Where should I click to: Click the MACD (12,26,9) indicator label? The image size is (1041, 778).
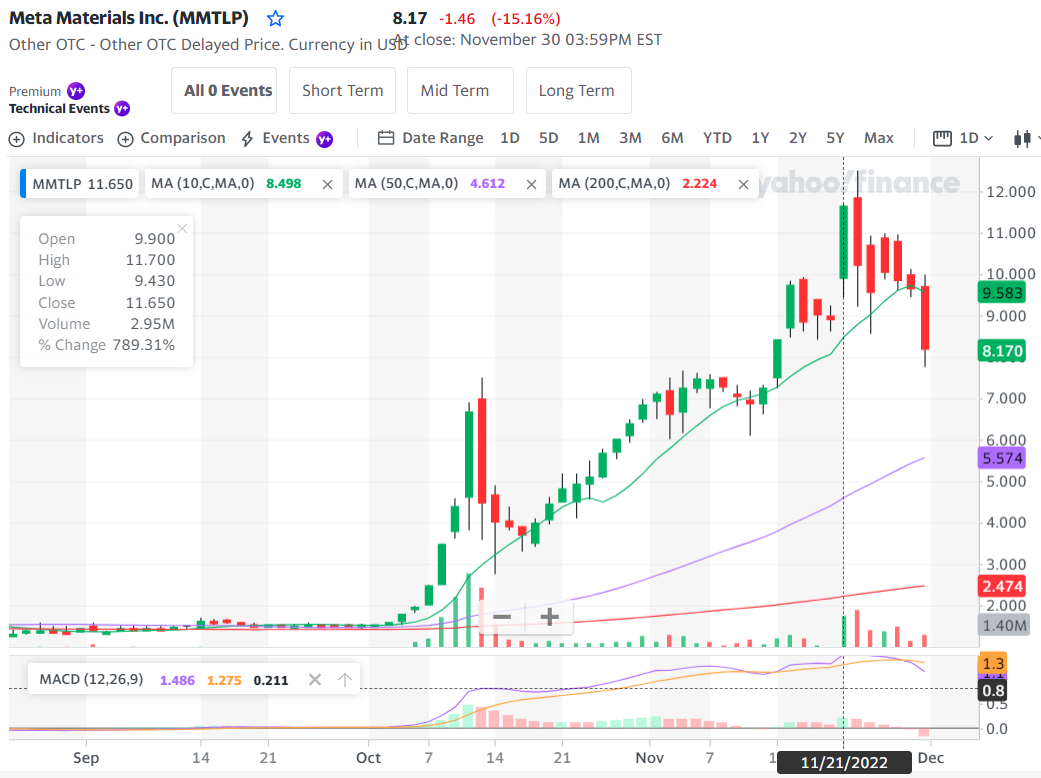pyautogui.click(x=91, y=680)
